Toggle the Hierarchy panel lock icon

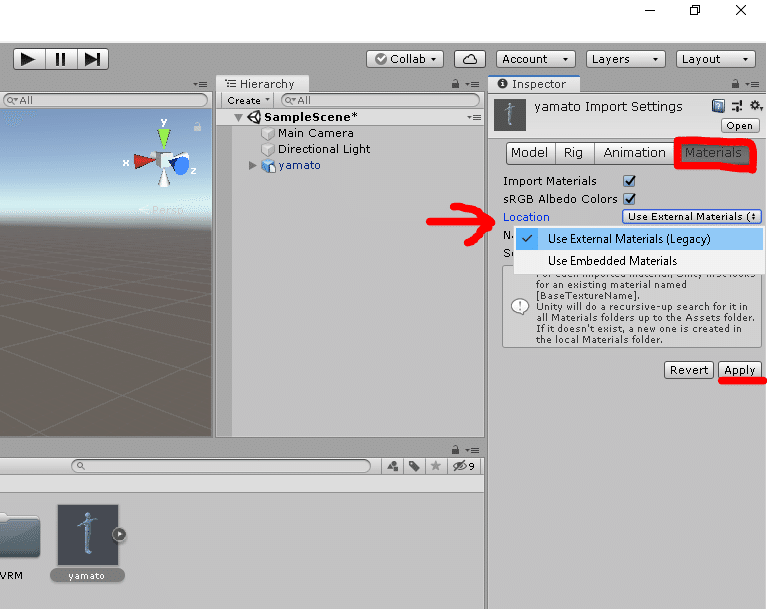pos(455,84)
